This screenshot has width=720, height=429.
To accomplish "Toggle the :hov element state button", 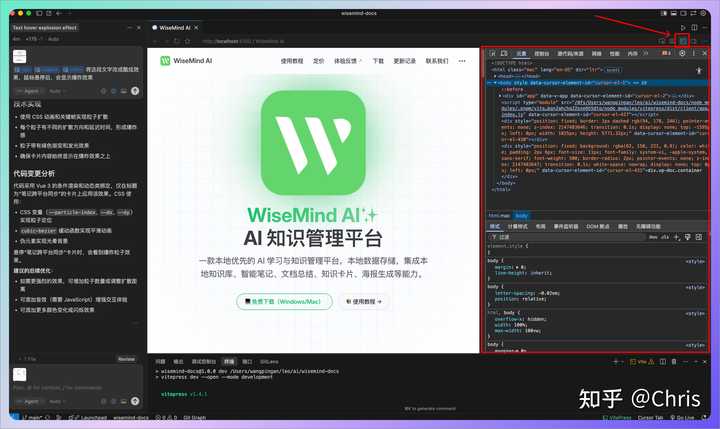I will click(653, 237).
